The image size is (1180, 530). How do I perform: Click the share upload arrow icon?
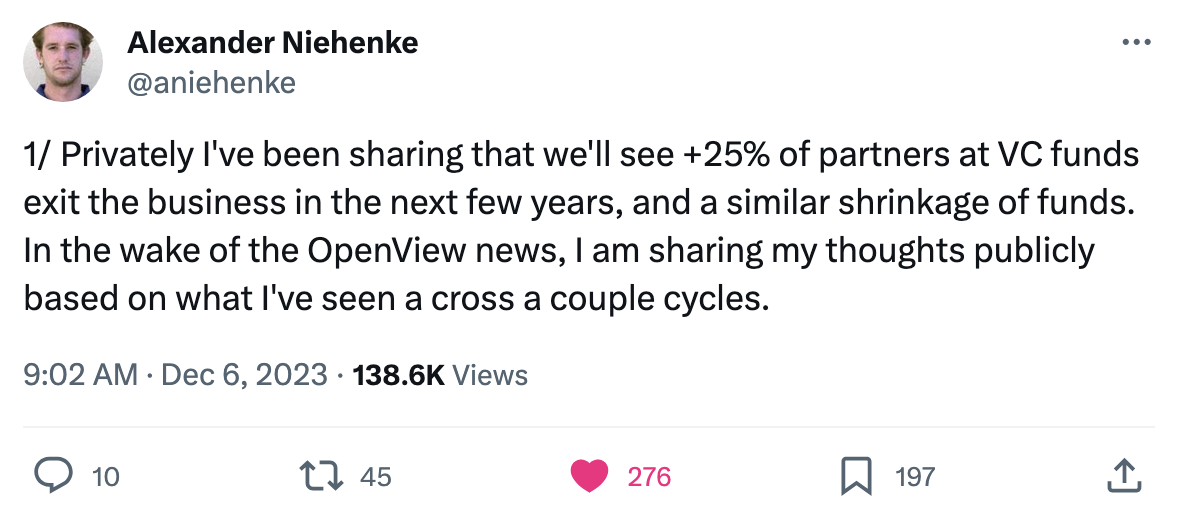tap(1123, 476)
